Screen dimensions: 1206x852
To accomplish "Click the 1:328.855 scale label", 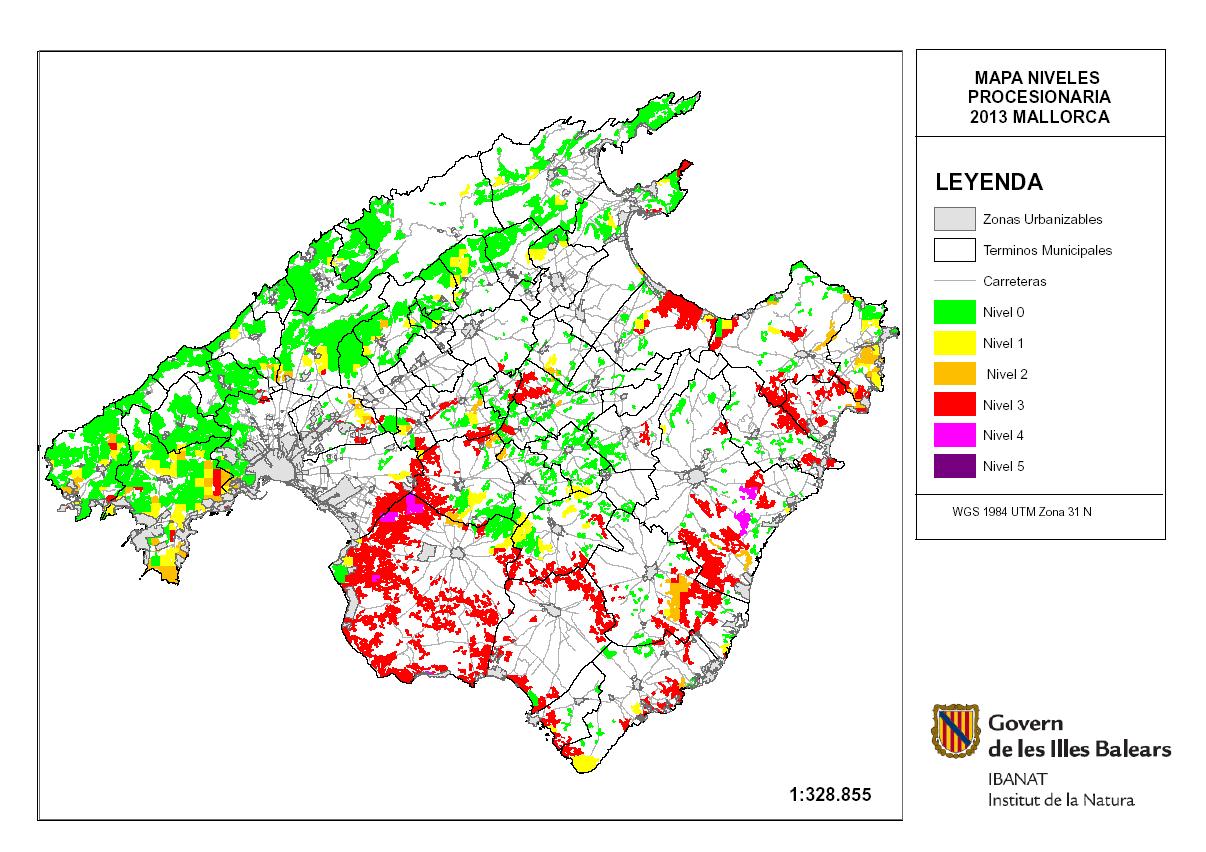I will [x=830, y=795].
